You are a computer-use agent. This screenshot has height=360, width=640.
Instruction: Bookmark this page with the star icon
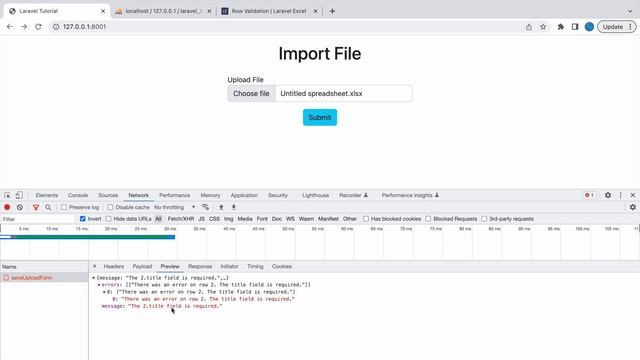[x=543, y=27]
